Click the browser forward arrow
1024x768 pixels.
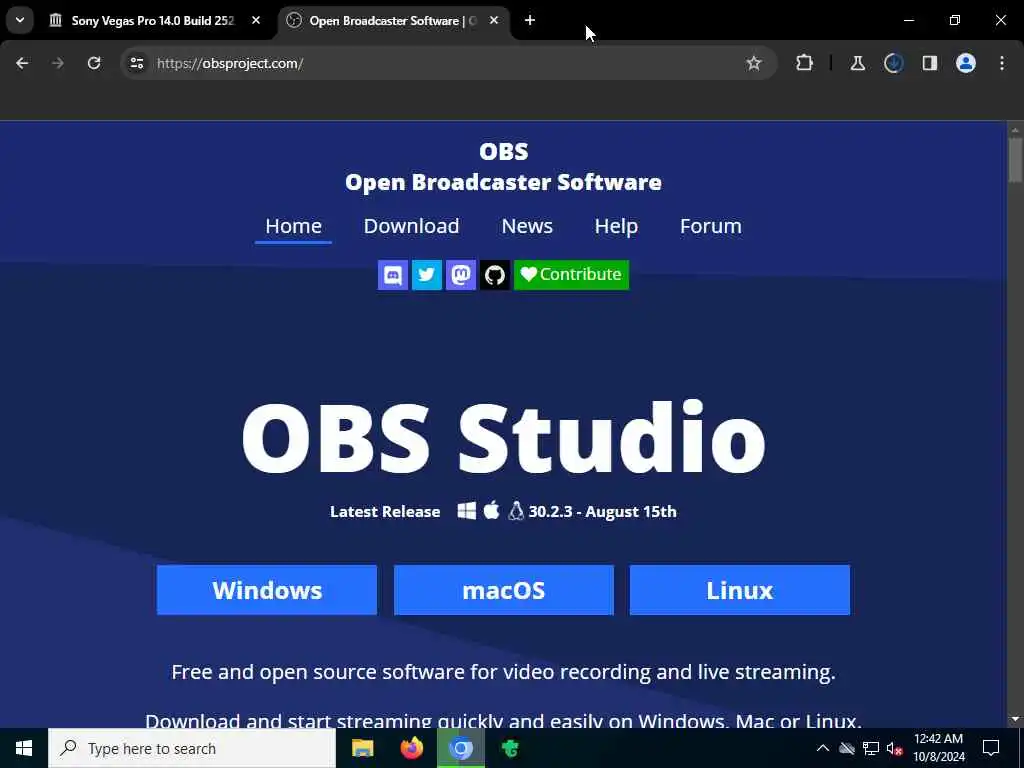(x=58, y=63)
